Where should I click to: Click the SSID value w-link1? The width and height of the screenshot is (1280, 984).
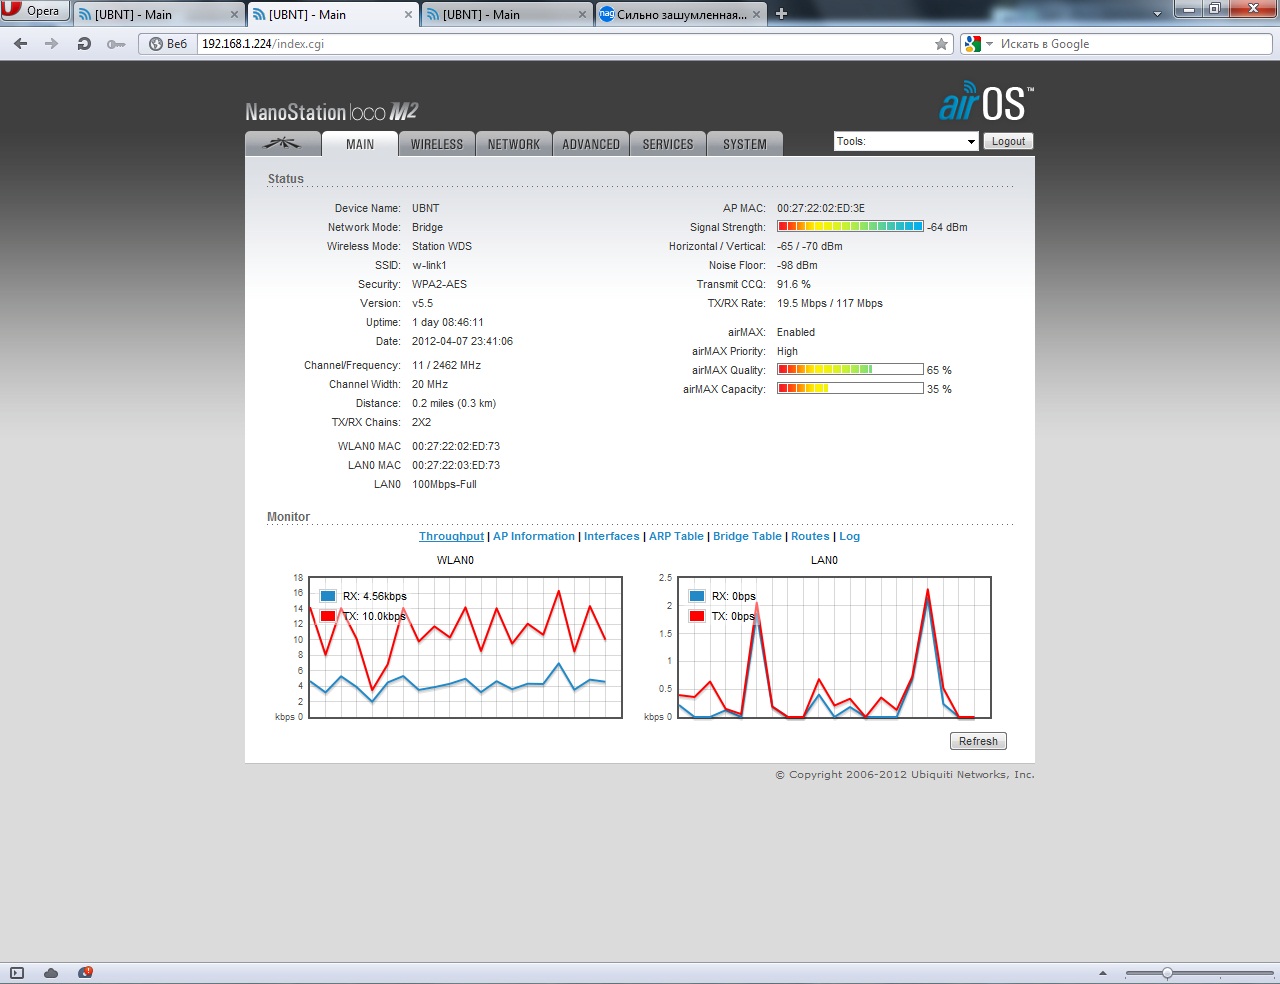point(429,265)
